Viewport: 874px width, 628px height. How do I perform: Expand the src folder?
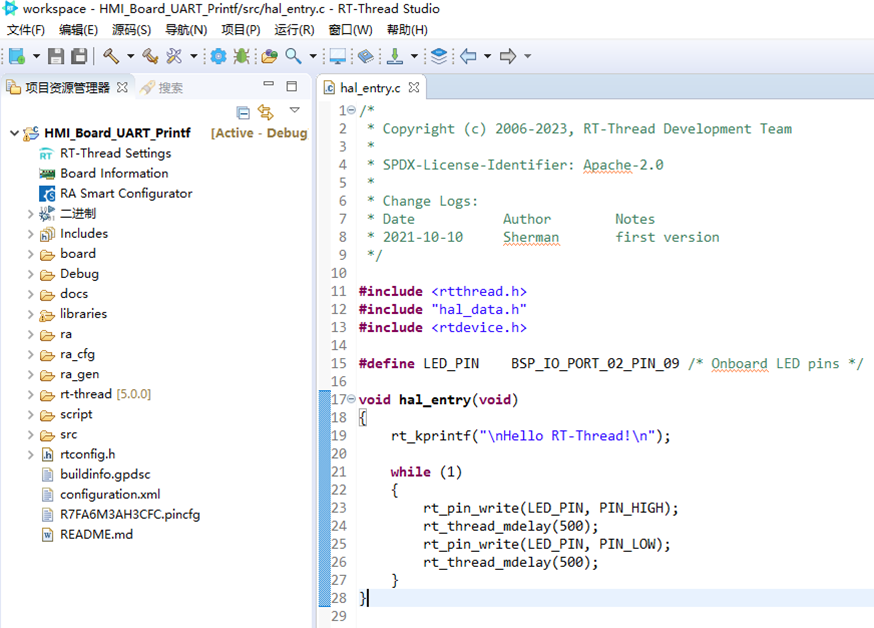click(31, 435)
